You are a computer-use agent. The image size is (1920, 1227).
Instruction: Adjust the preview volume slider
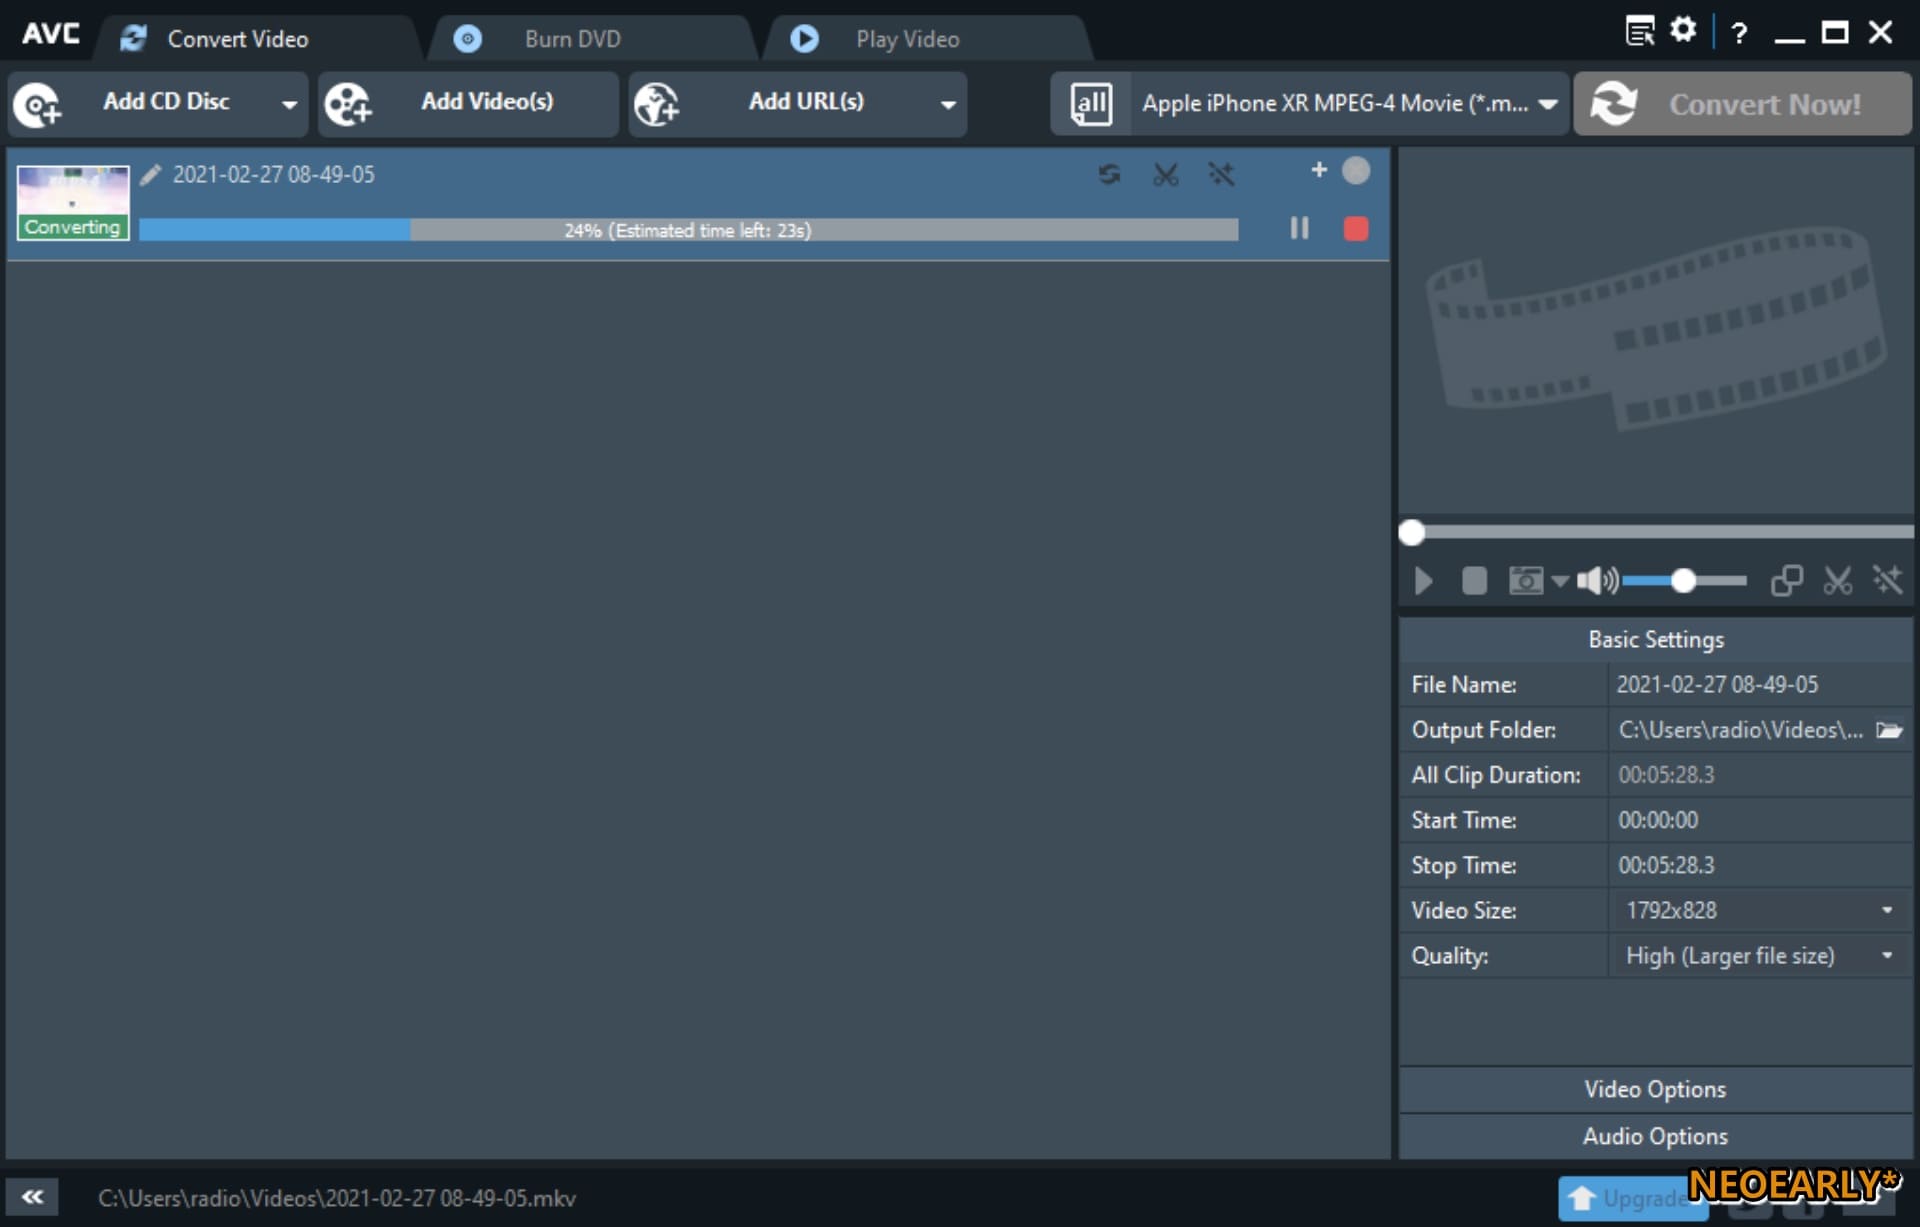click(x=1683, y=581)
